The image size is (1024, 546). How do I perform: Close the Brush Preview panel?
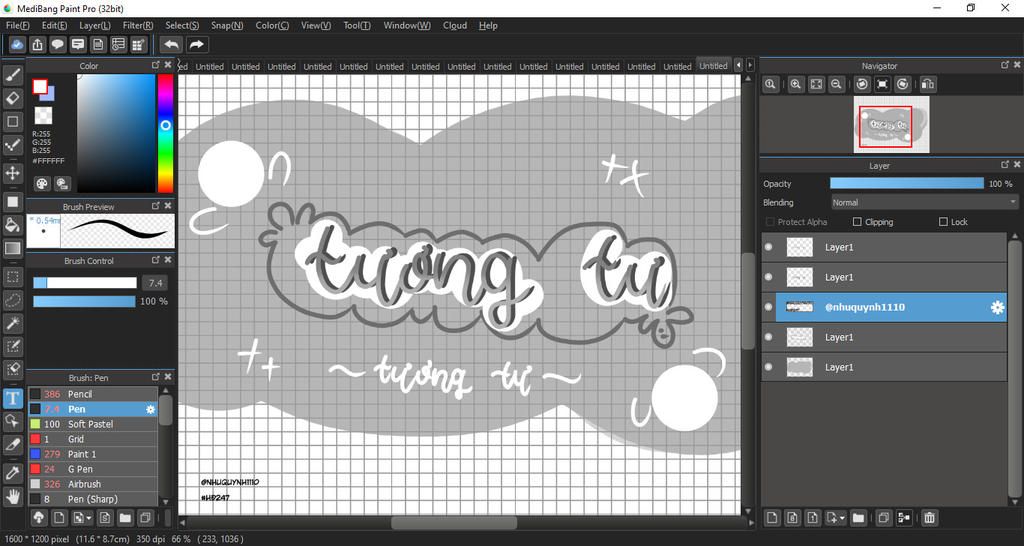point(168,206)
